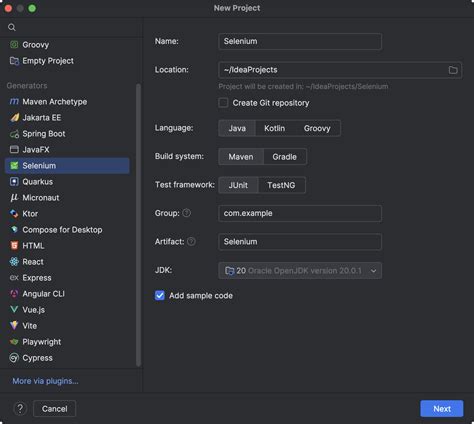Screen dimensions: 474x424
Task: Click the Angular CLI icon
Action: [x=14, y=294]
